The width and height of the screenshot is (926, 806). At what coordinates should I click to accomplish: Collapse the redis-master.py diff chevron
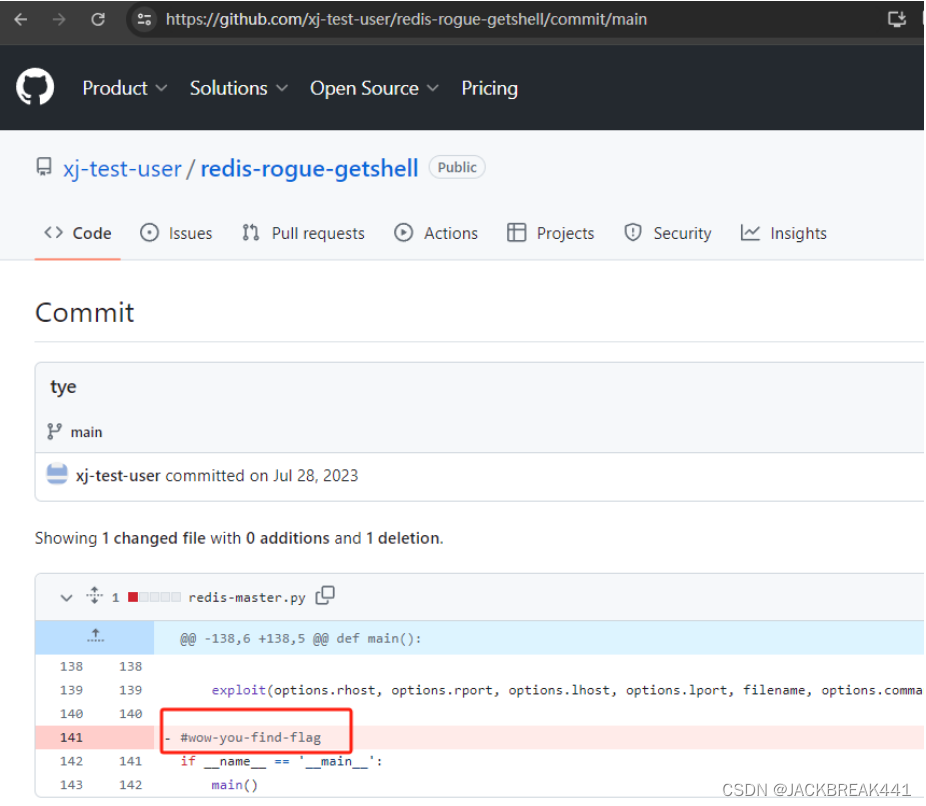click(66, 598)
